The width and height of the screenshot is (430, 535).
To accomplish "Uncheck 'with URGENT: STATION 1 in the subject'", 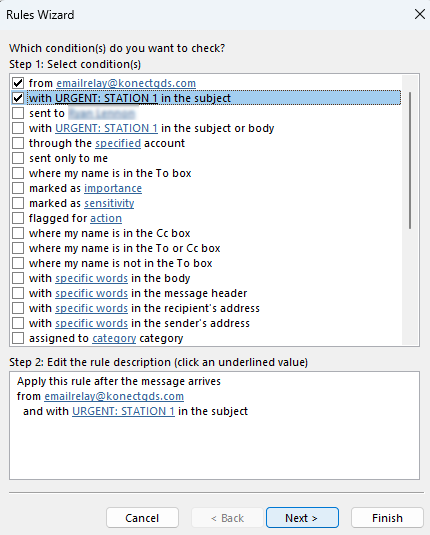I will [18, 98].
